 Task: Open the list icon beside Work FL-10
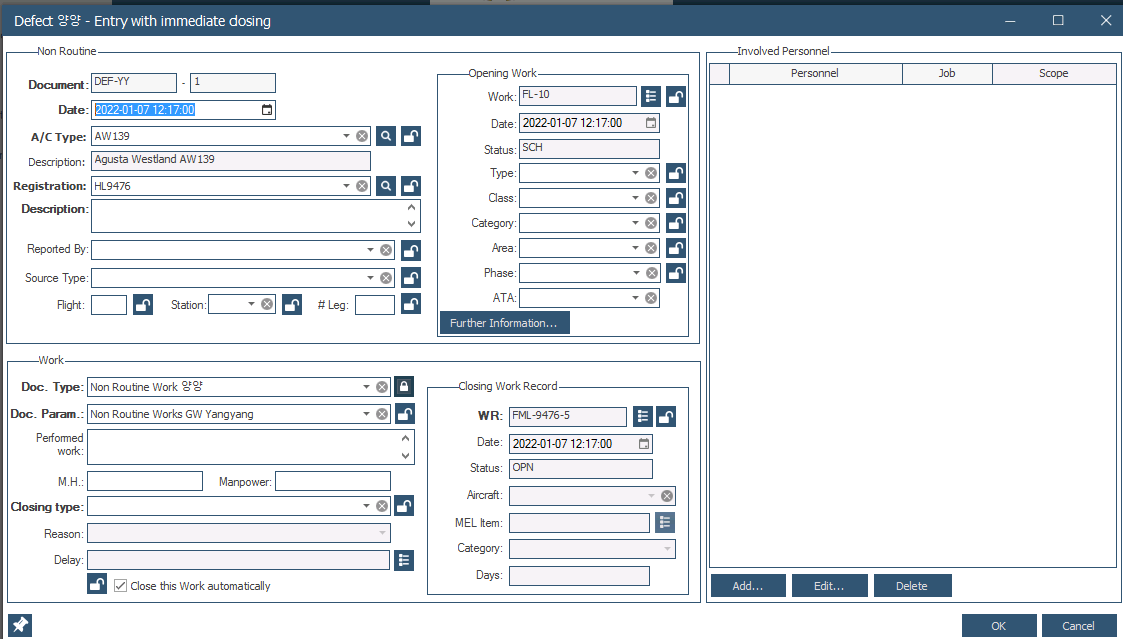click(651, 97)
